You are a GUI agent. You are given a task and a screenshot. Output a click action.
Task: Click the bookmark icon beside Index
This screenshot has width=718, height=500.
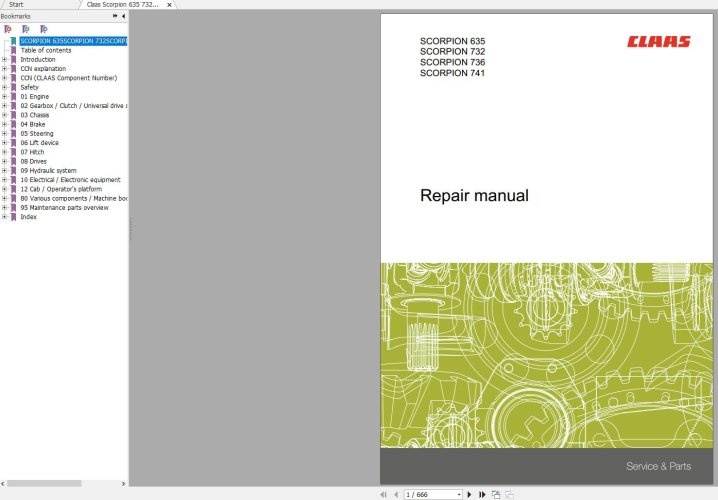coord(14,217)
